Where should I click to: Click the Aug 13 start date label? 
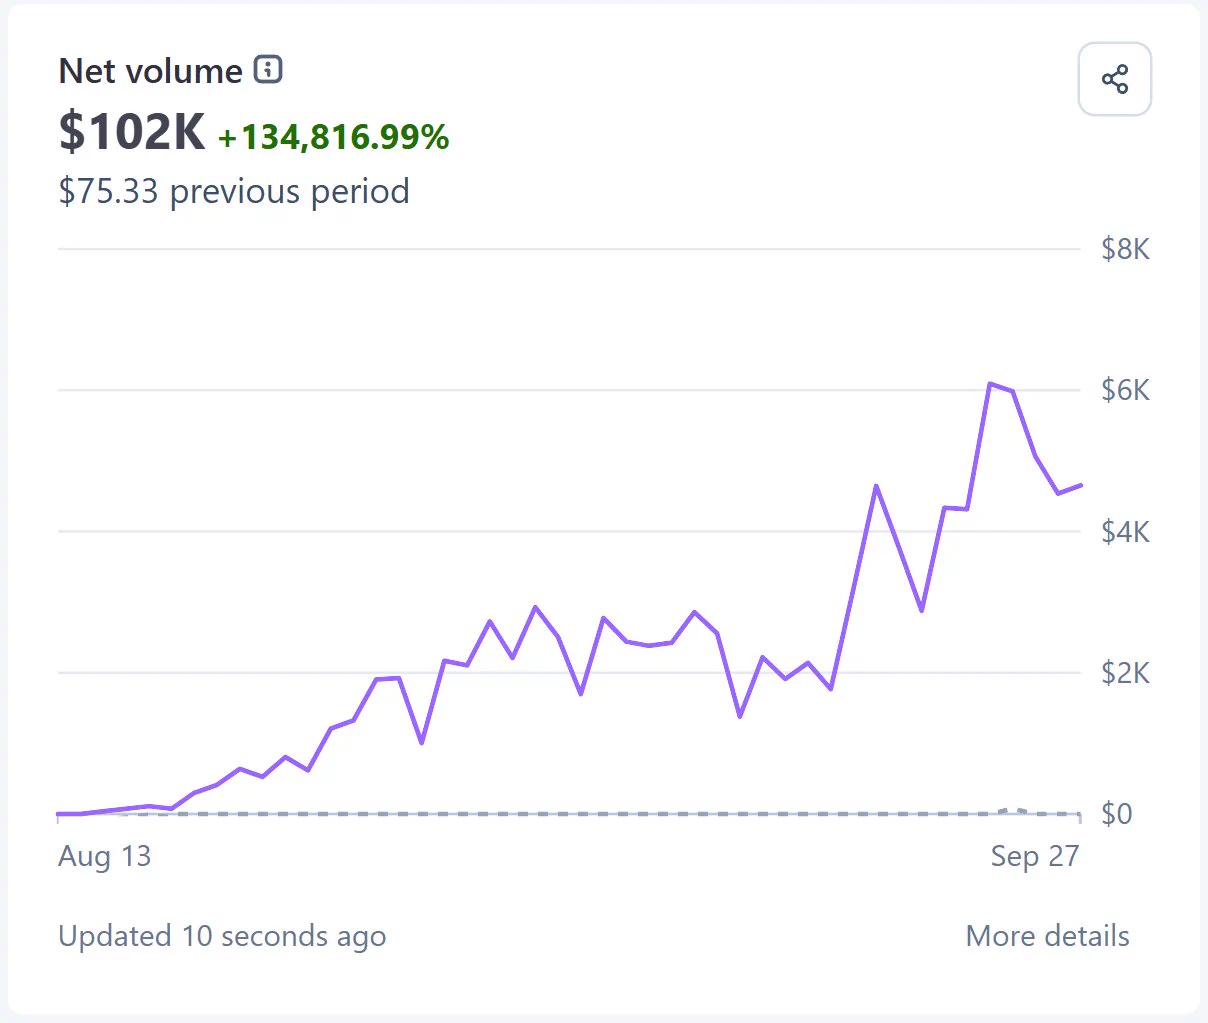tap(105, 856)
